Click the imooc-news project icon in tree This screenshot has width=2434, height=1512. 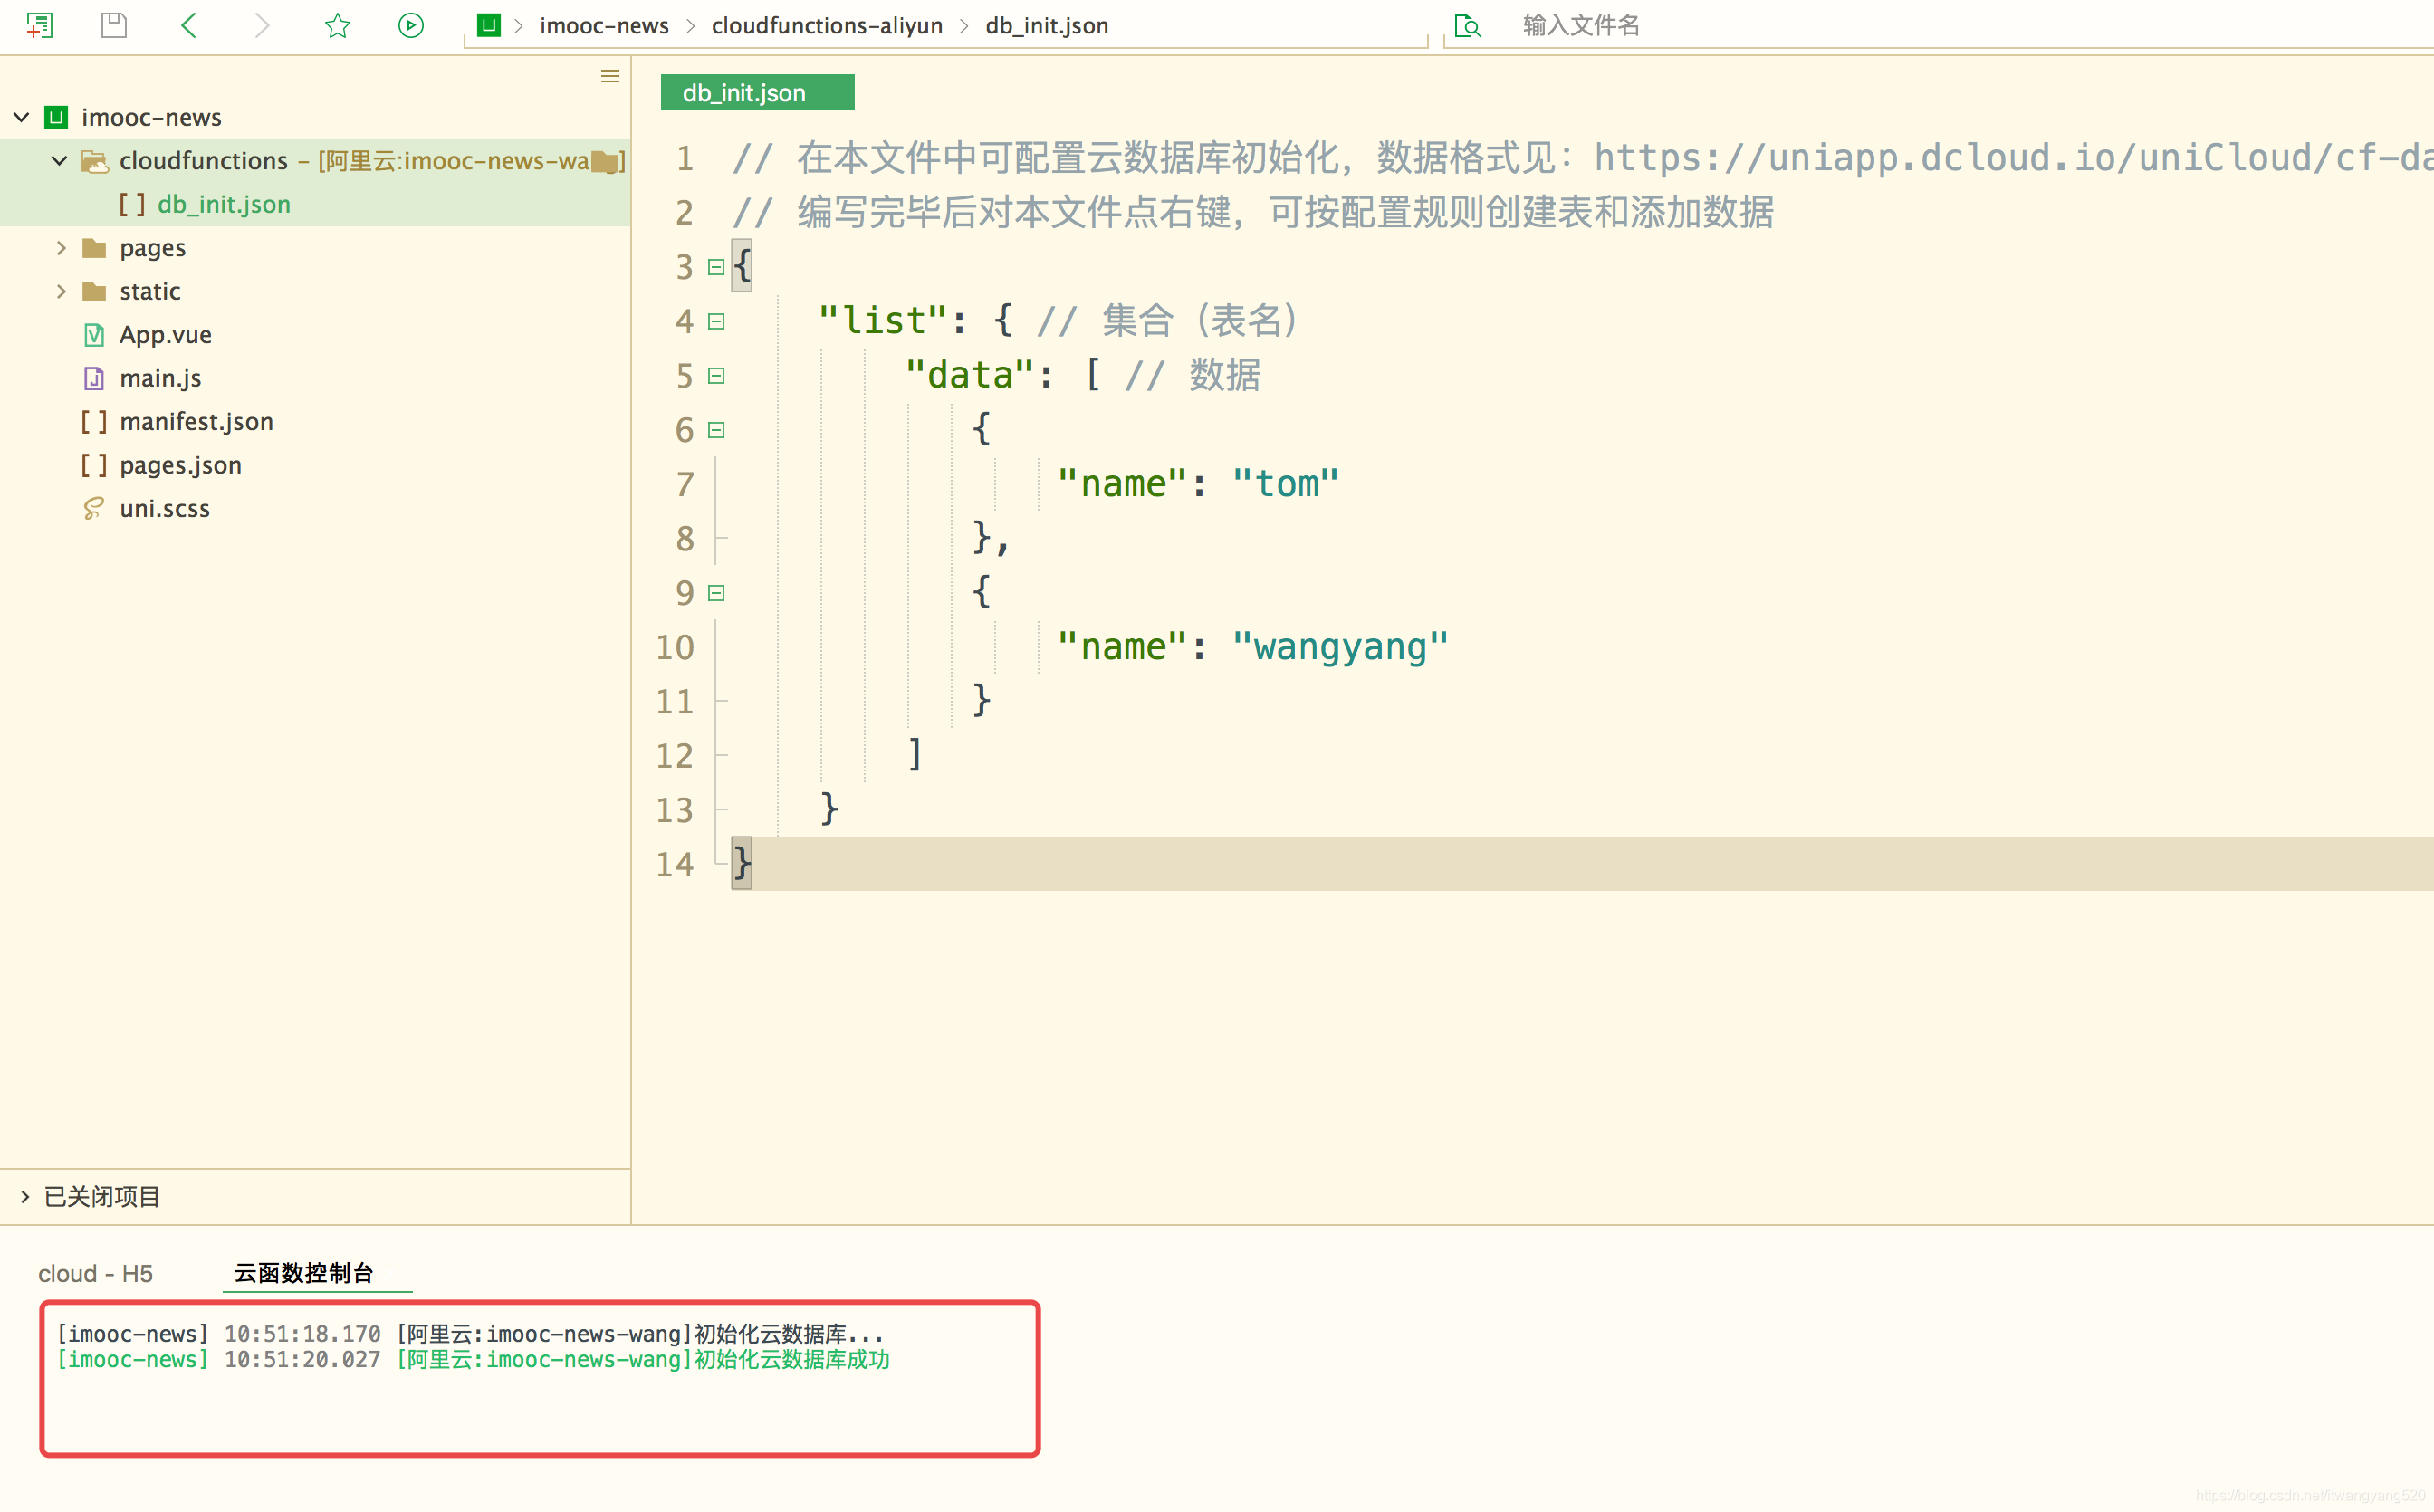[56, 117]
